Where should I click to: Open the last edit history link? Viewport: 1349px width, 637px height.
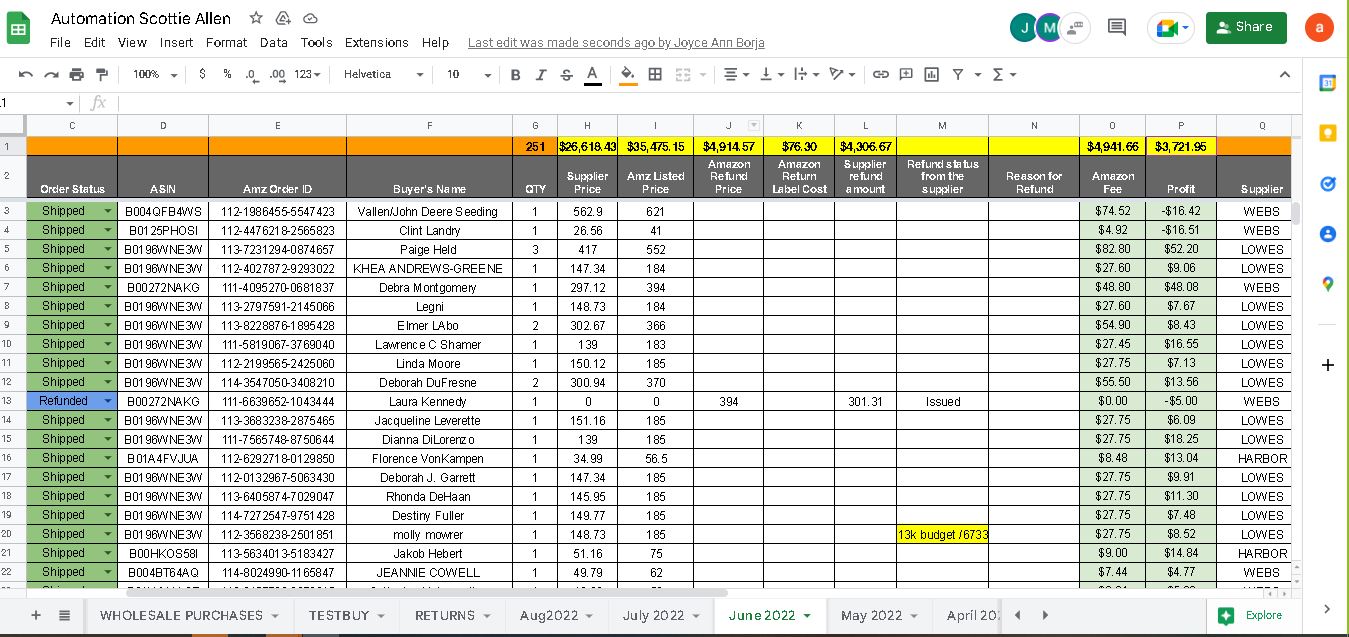[616, 43]
